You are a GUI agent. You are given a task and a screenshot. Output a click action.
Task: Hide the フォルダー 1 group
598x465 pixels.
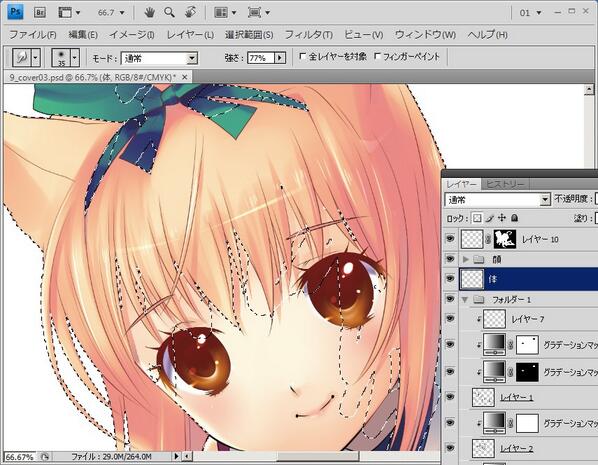coord(450,299)
